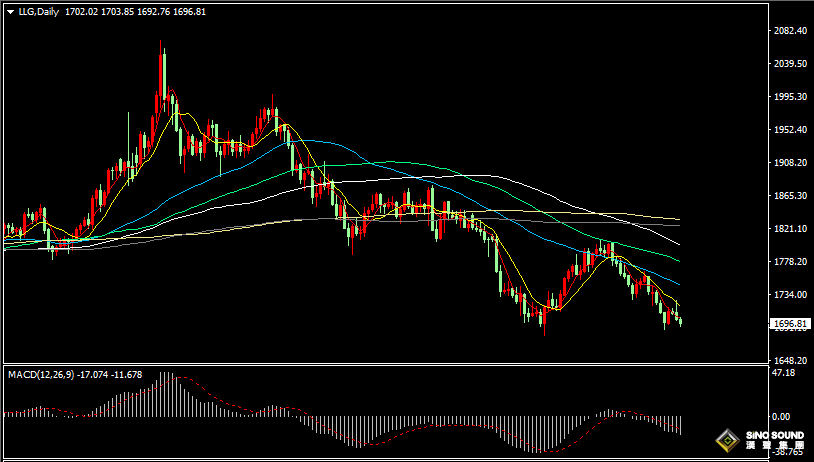Image resolution: width=814 pixels, height=462 pixels.
Task: Select the 2082.40 price axis label
Action: point(791,31)
